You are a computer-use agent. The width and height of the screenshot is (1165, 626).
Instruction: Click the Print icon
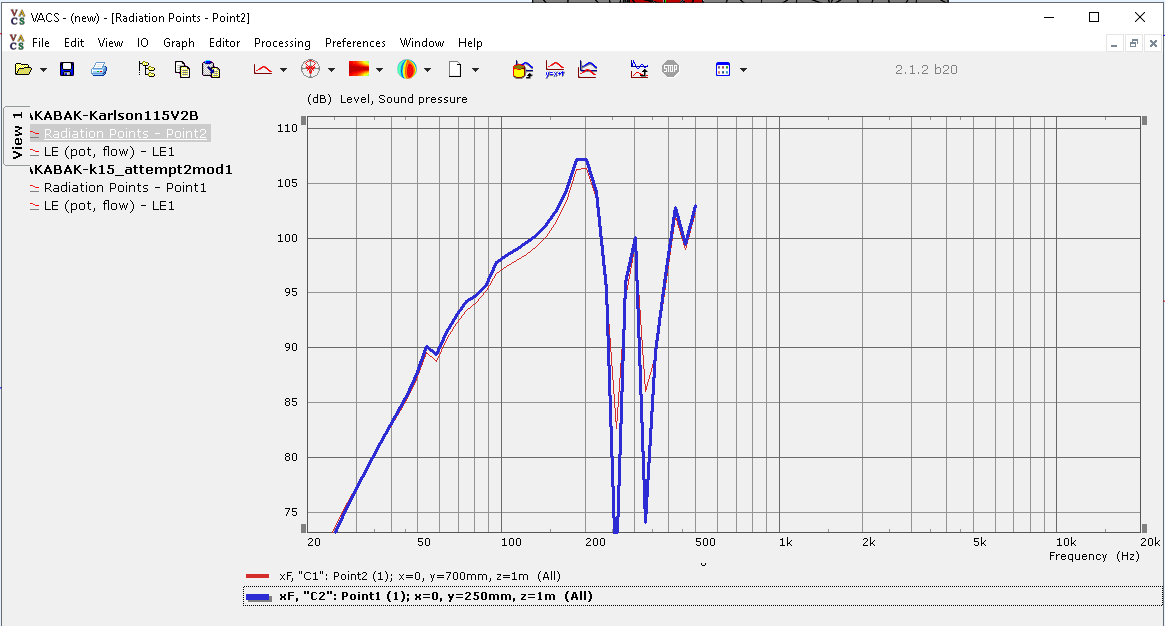point(99,69)
